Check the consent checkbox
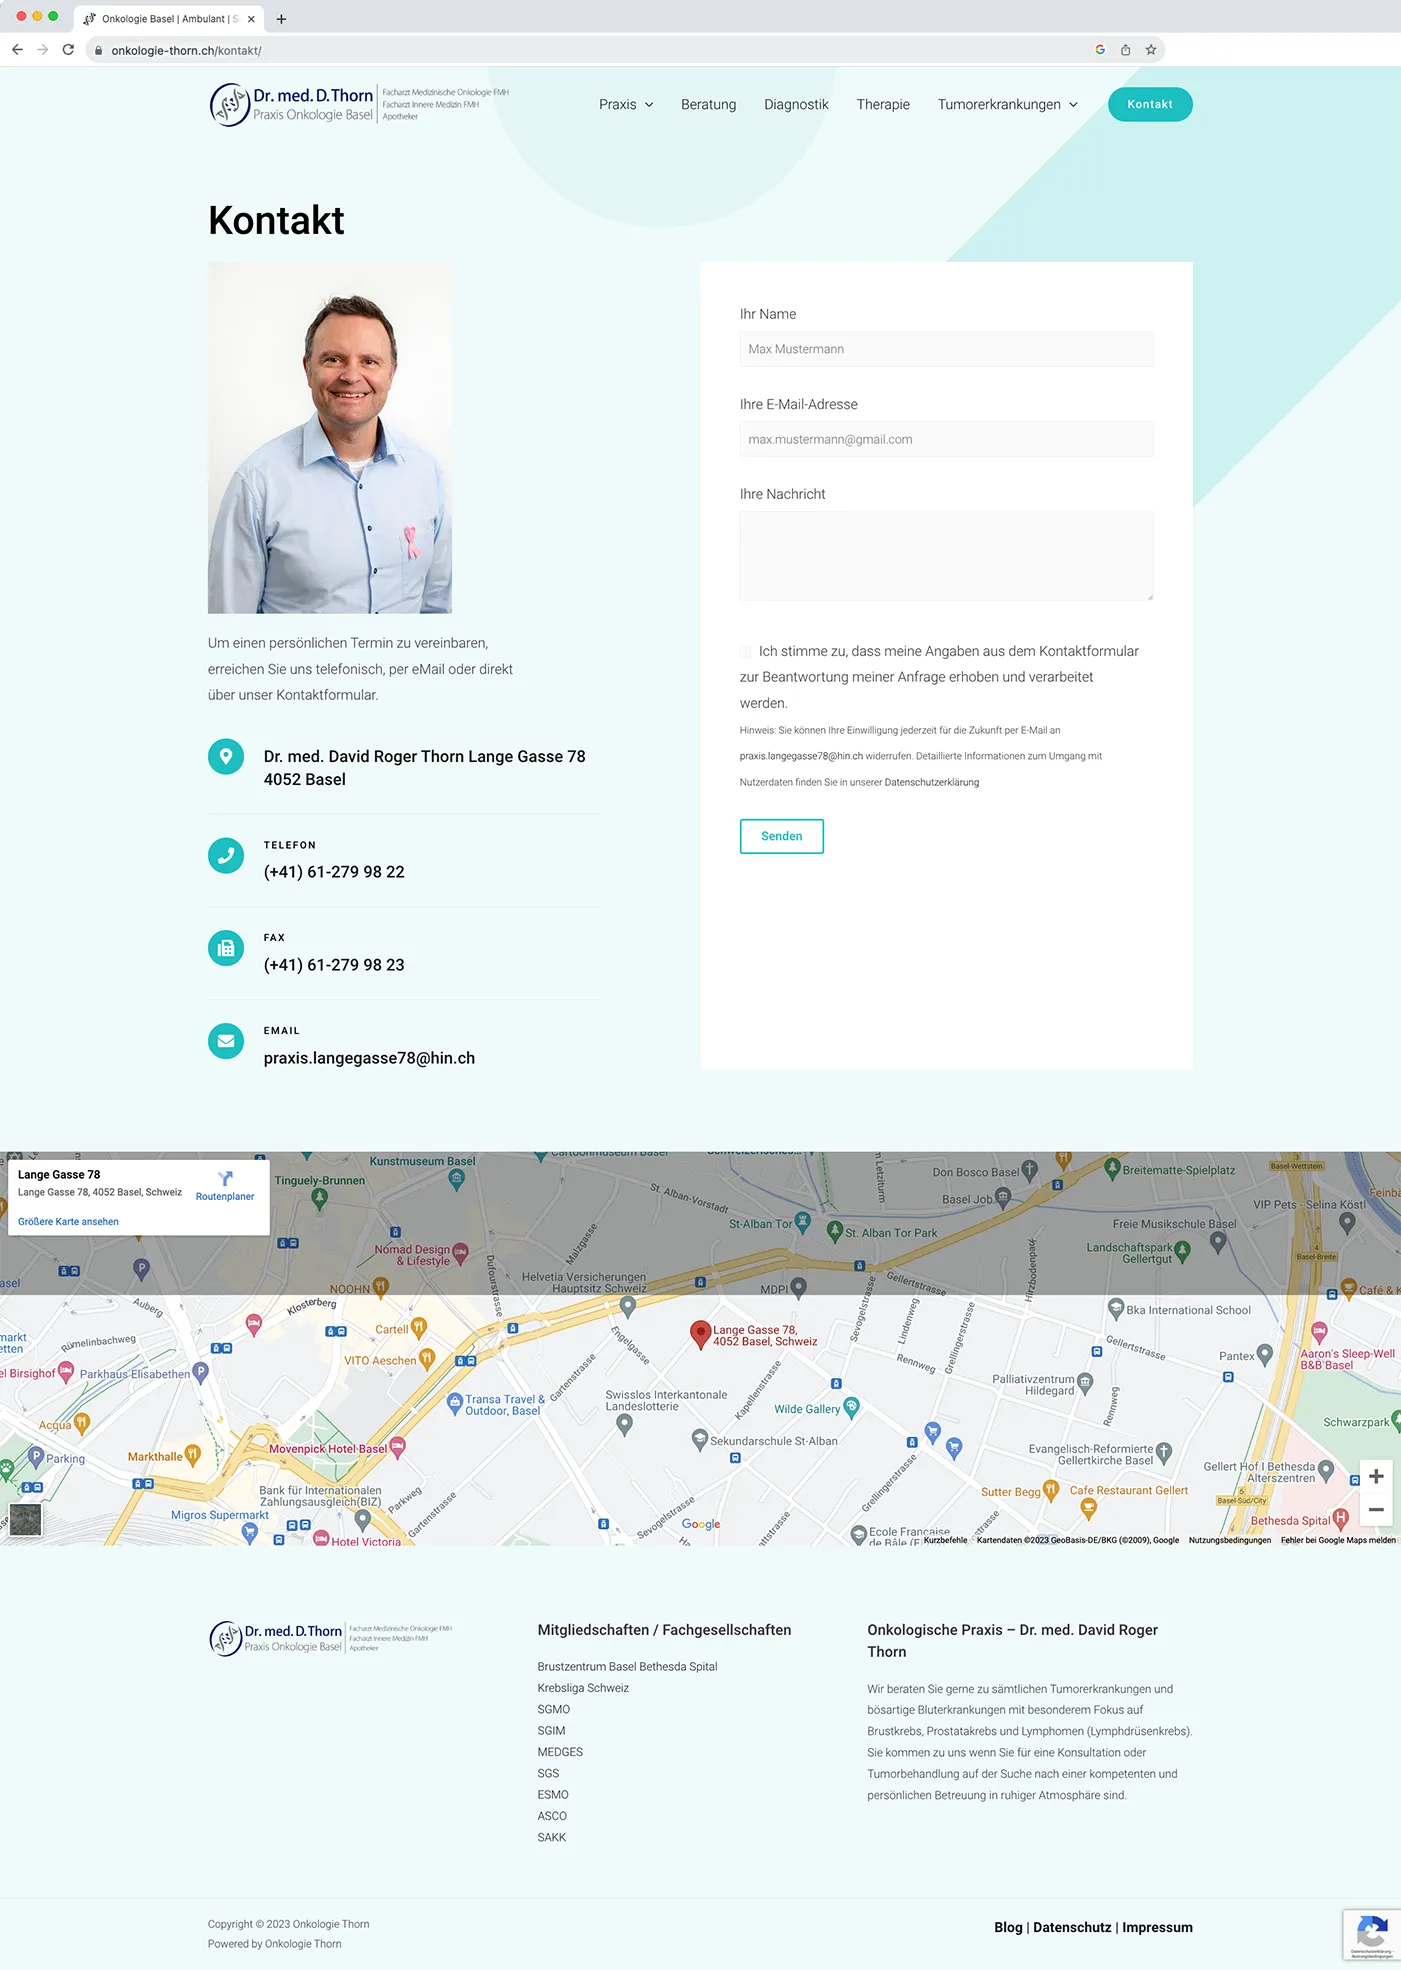Screen dimensions: 1401x1970 click(746, 652)
